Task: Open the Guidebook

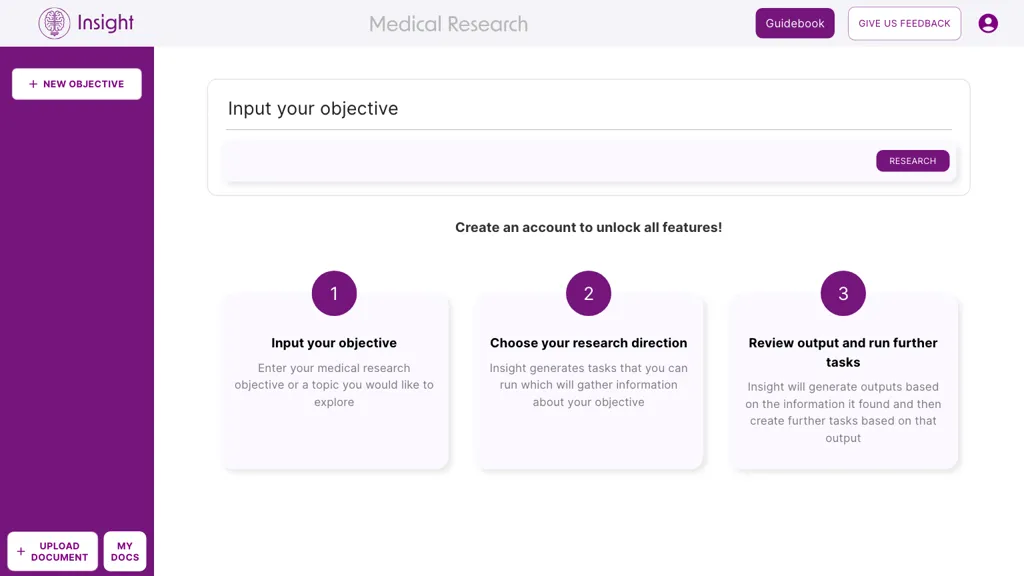Action: (794, 22)
